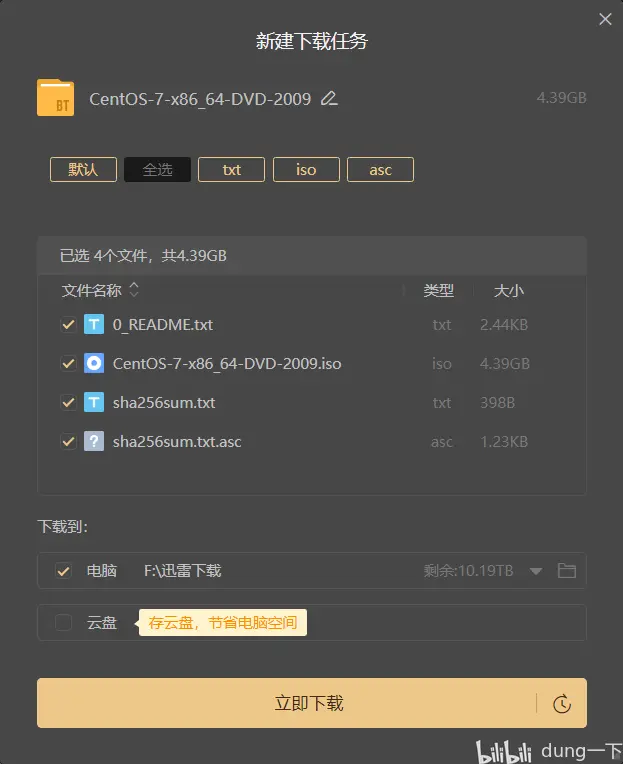Select the 默认 filter

(x=83, y=170)
